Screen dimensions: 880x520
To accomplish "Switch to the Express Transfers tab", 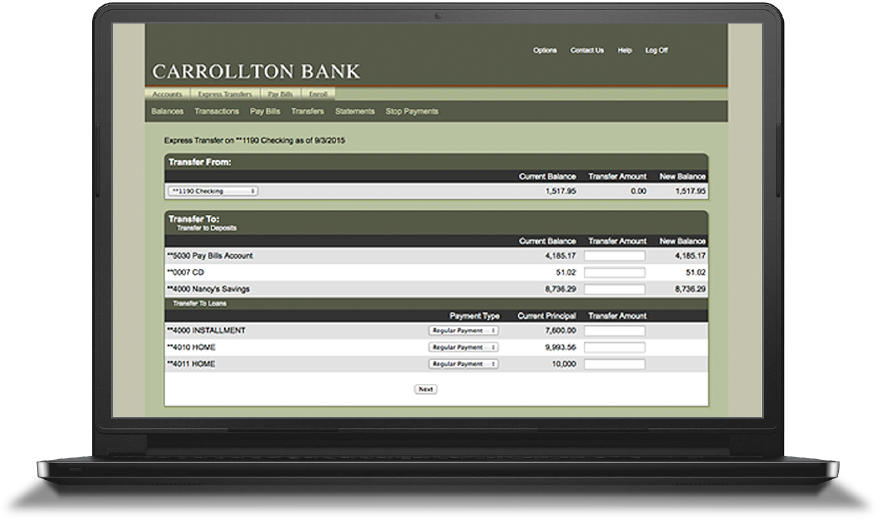I will coord(225,94).
